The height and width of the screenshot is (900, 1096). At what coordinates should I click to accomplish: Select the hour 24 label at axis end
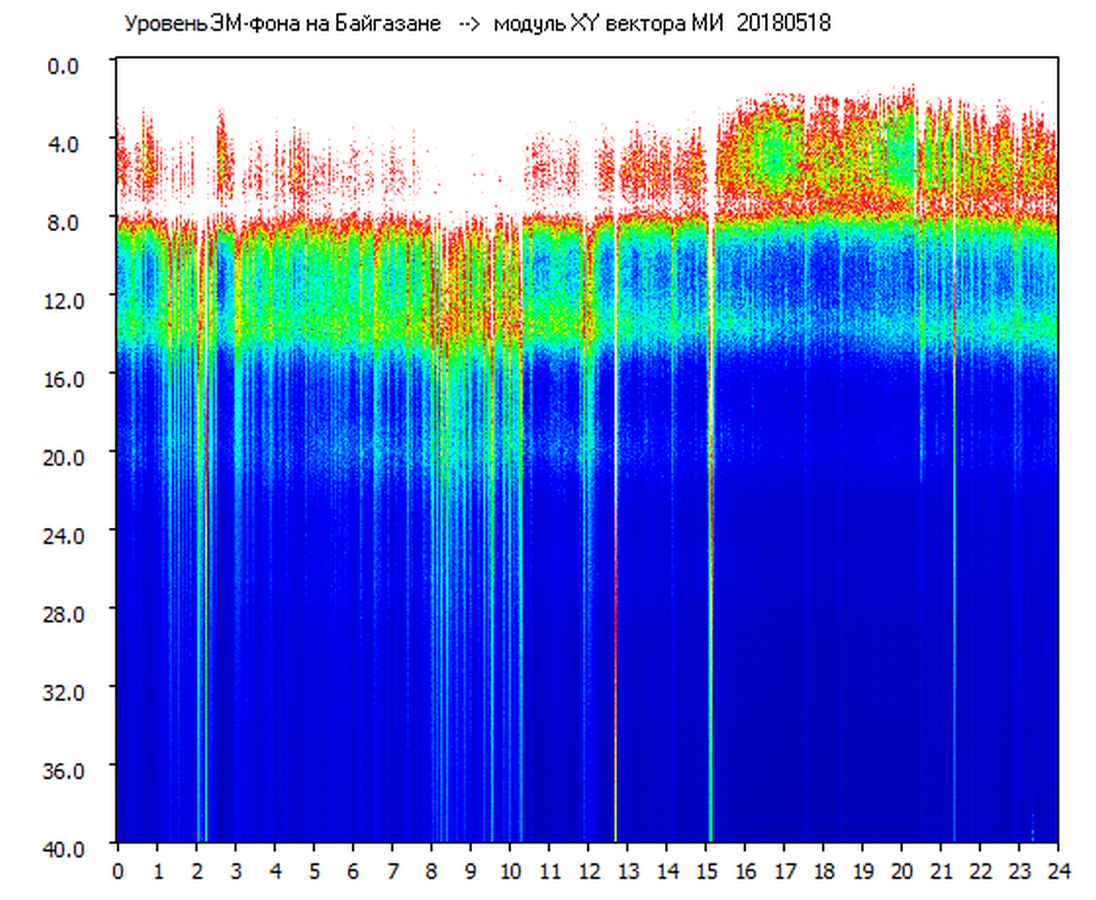click(x=1057, y=871)
